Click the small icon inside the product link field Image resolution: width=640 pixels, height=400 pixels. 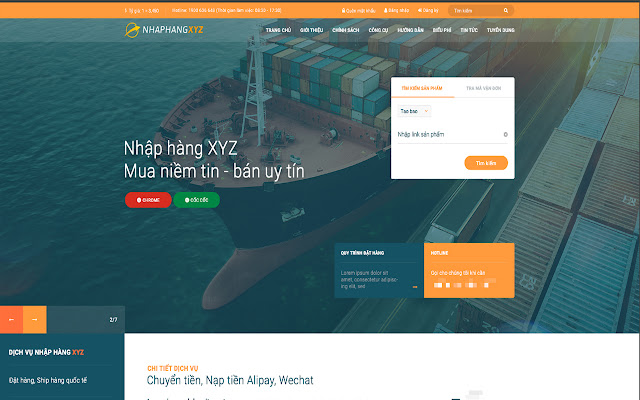[505, 134]
